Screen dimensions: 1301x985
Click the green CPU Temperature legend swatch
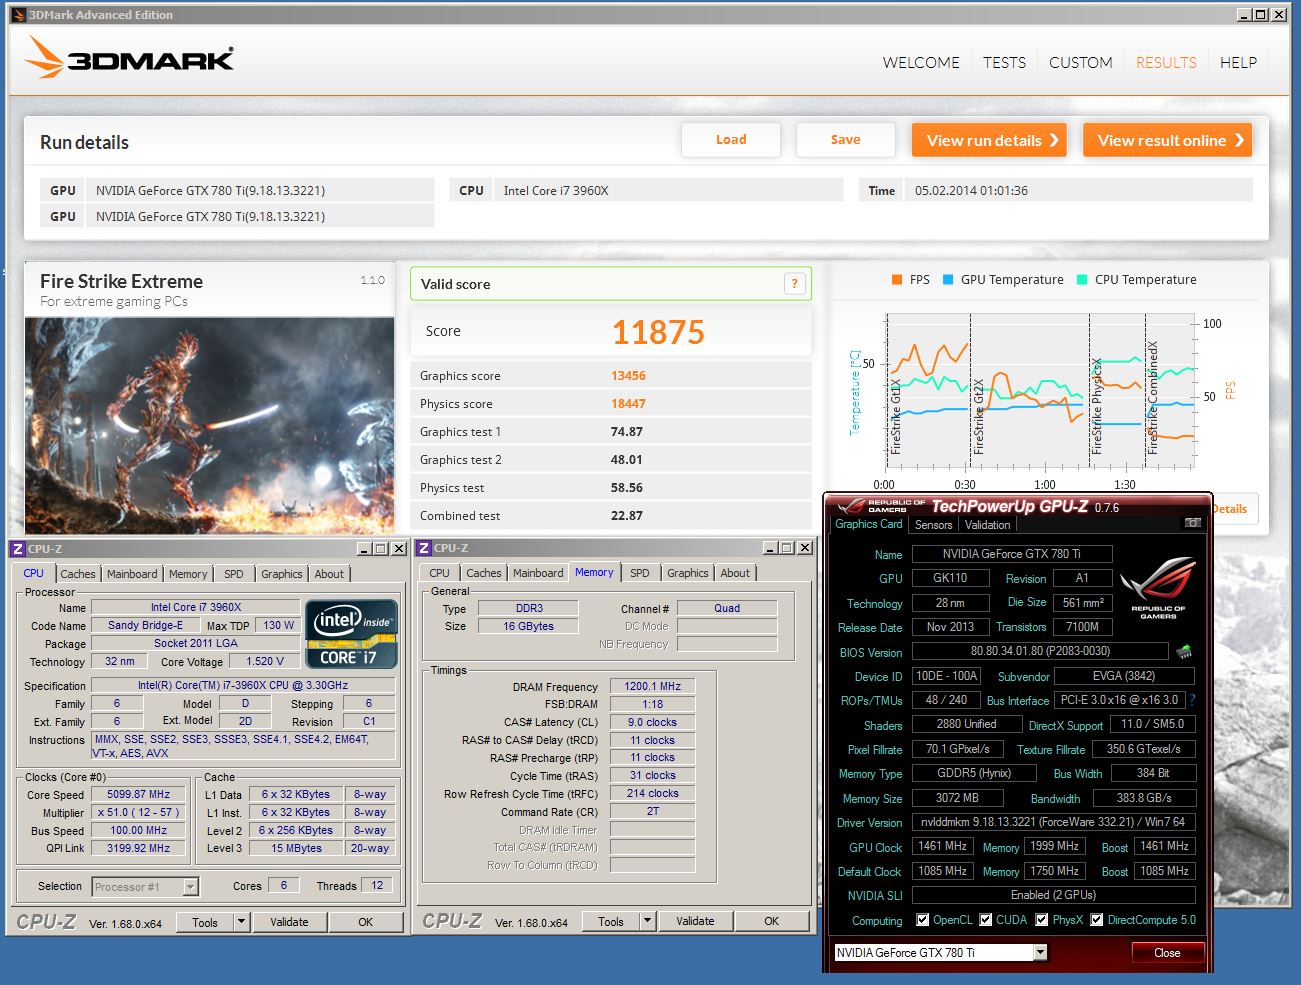[x=1082, y=280]
